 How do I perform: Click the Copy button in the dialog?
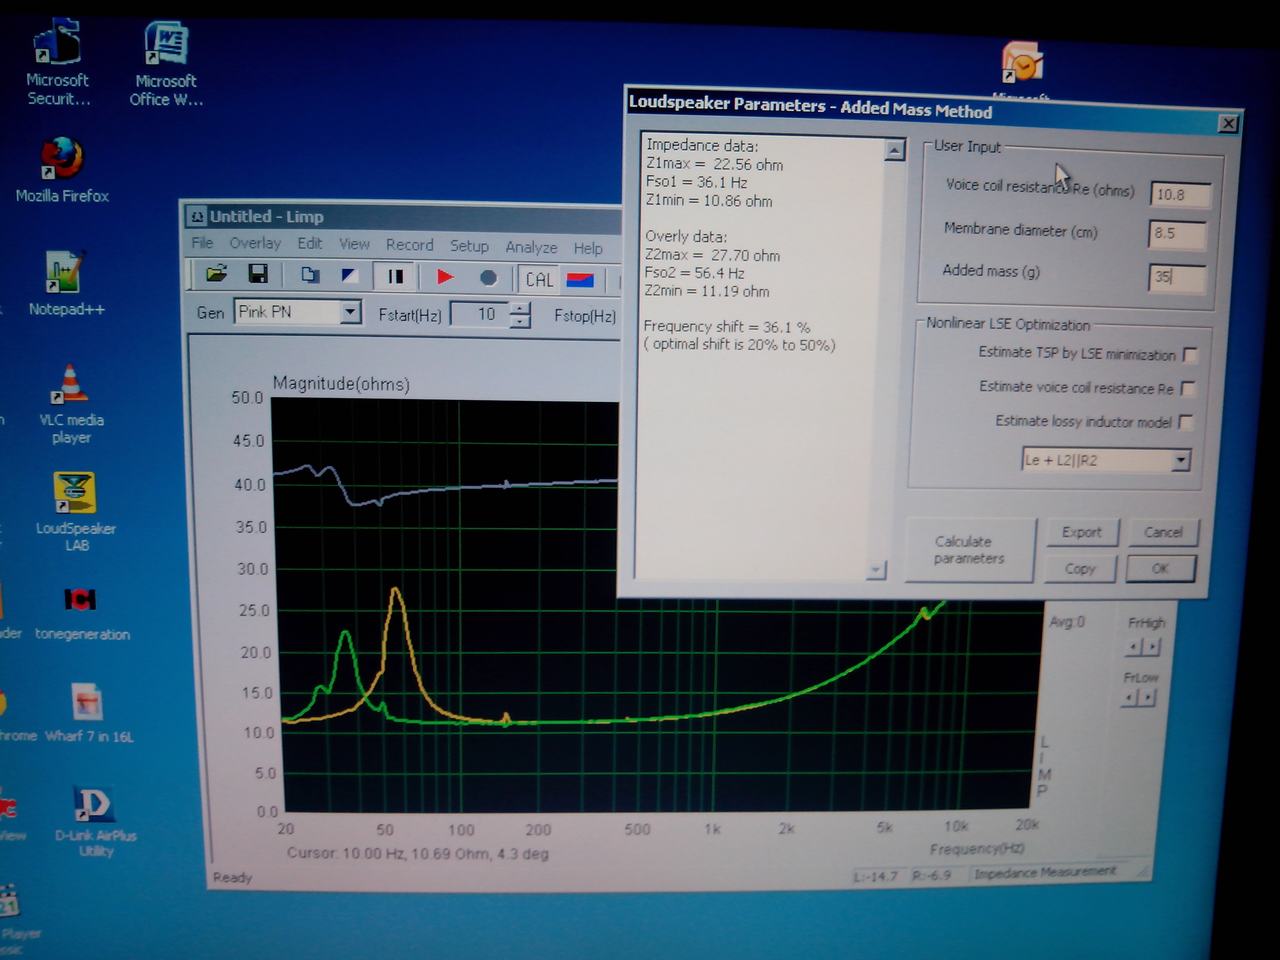(1079, 569)
